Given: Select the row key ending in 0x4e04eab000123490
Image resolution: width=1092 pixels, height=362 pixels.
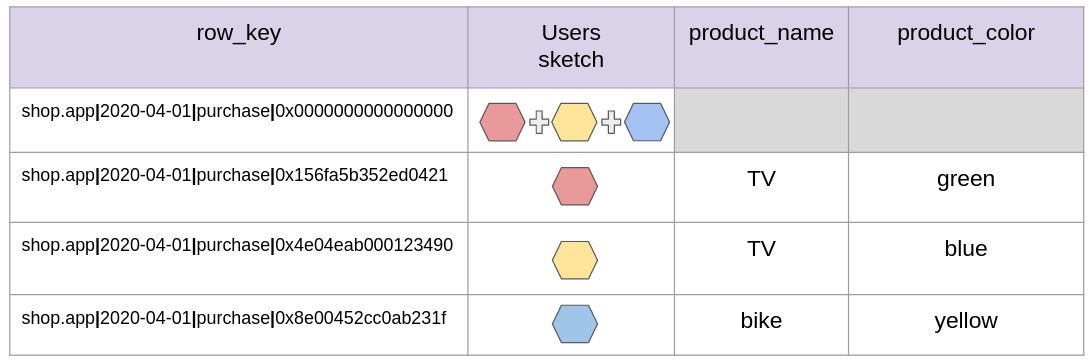Looking at the screenshot, I should click(237, 246).
